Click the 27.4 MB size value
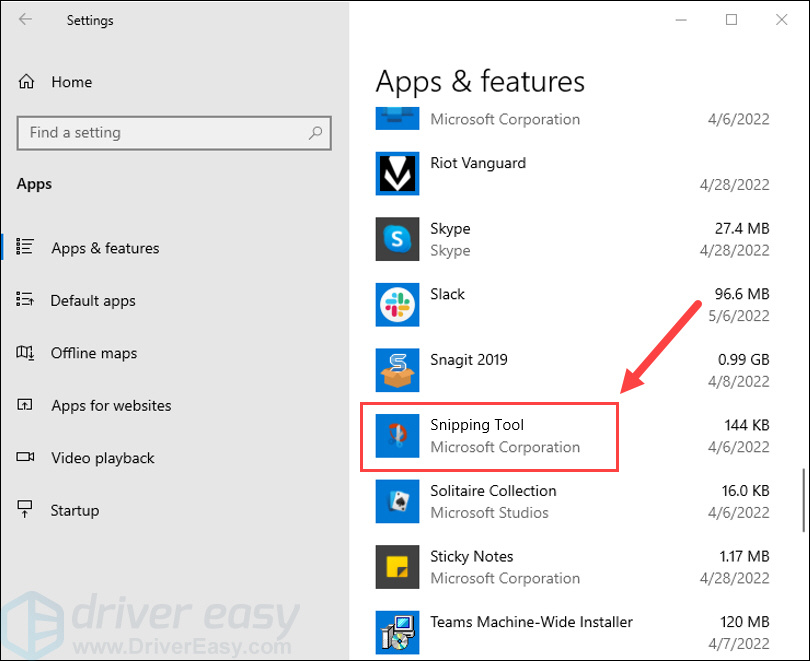The width and height of the screenshot is (810, 661). [742, 228]
